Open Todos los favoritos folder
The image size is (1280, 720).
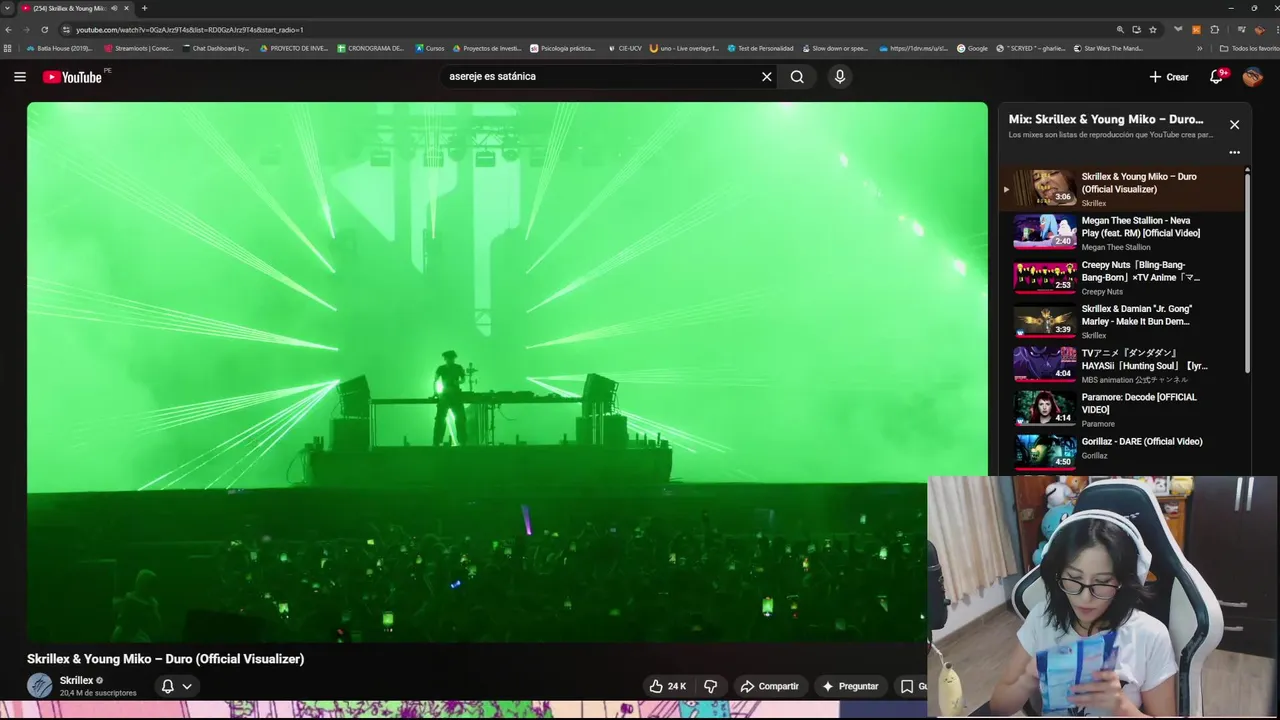(1250, 48)
